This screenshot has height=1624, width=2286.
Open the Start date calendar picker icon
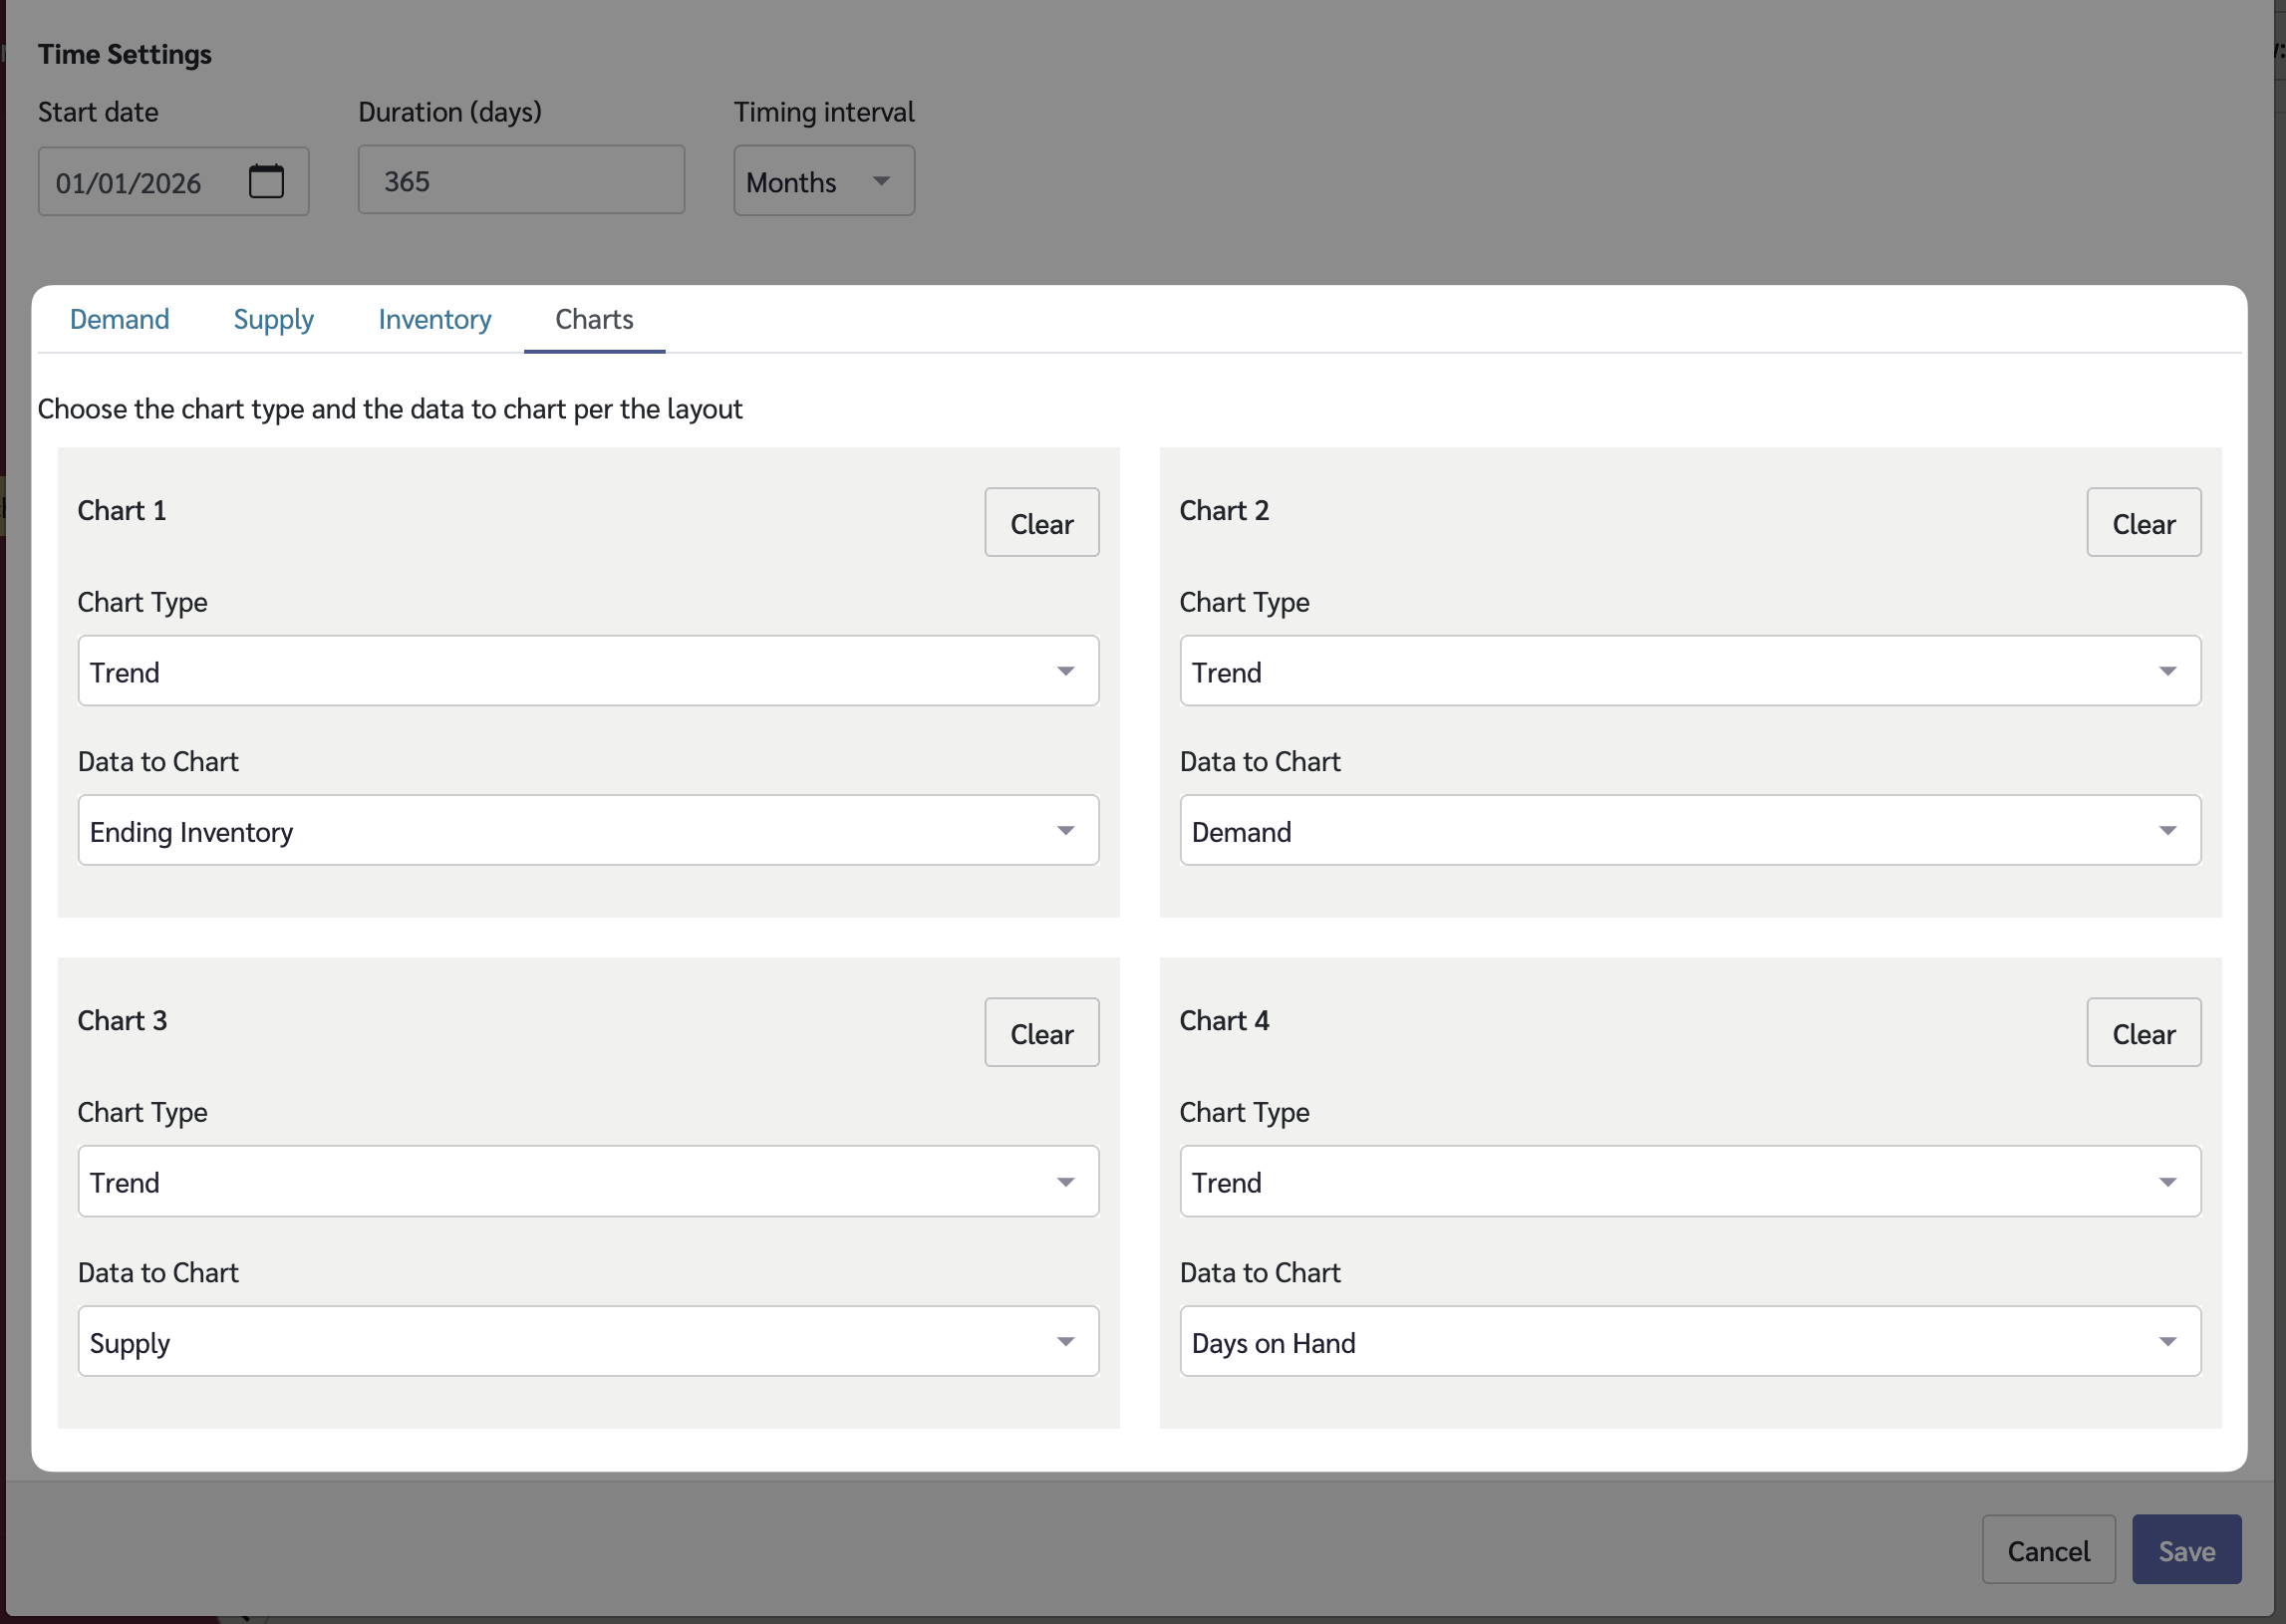pos(266,182)
